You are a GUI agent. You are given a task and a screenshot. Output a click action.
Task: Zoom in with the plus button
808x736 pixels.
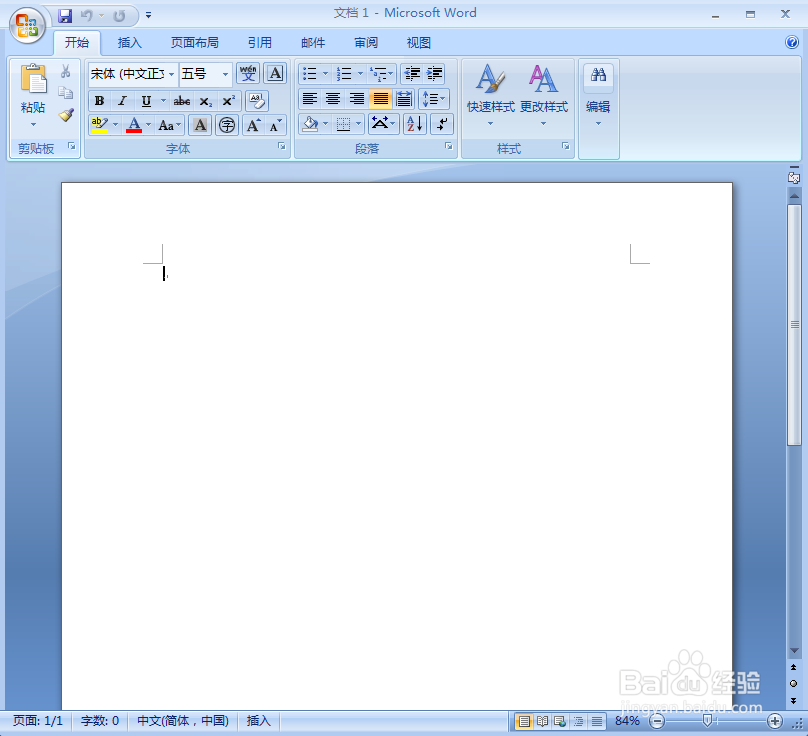775,721
